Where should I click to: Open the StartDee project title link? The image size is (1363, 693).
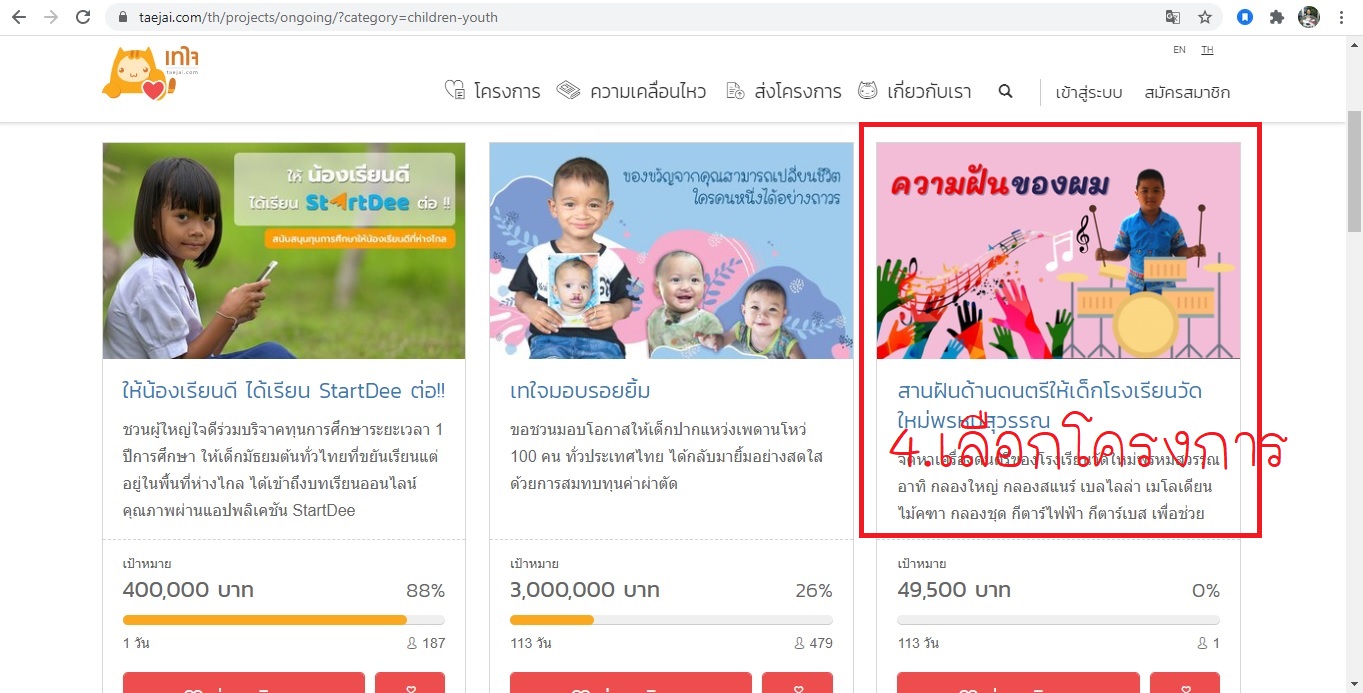pos(283,391)
